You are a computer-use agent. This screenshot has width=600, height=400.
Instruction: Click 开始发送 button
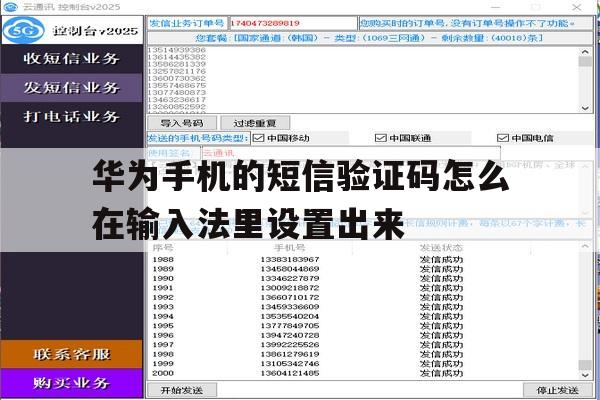click(182, 390)
